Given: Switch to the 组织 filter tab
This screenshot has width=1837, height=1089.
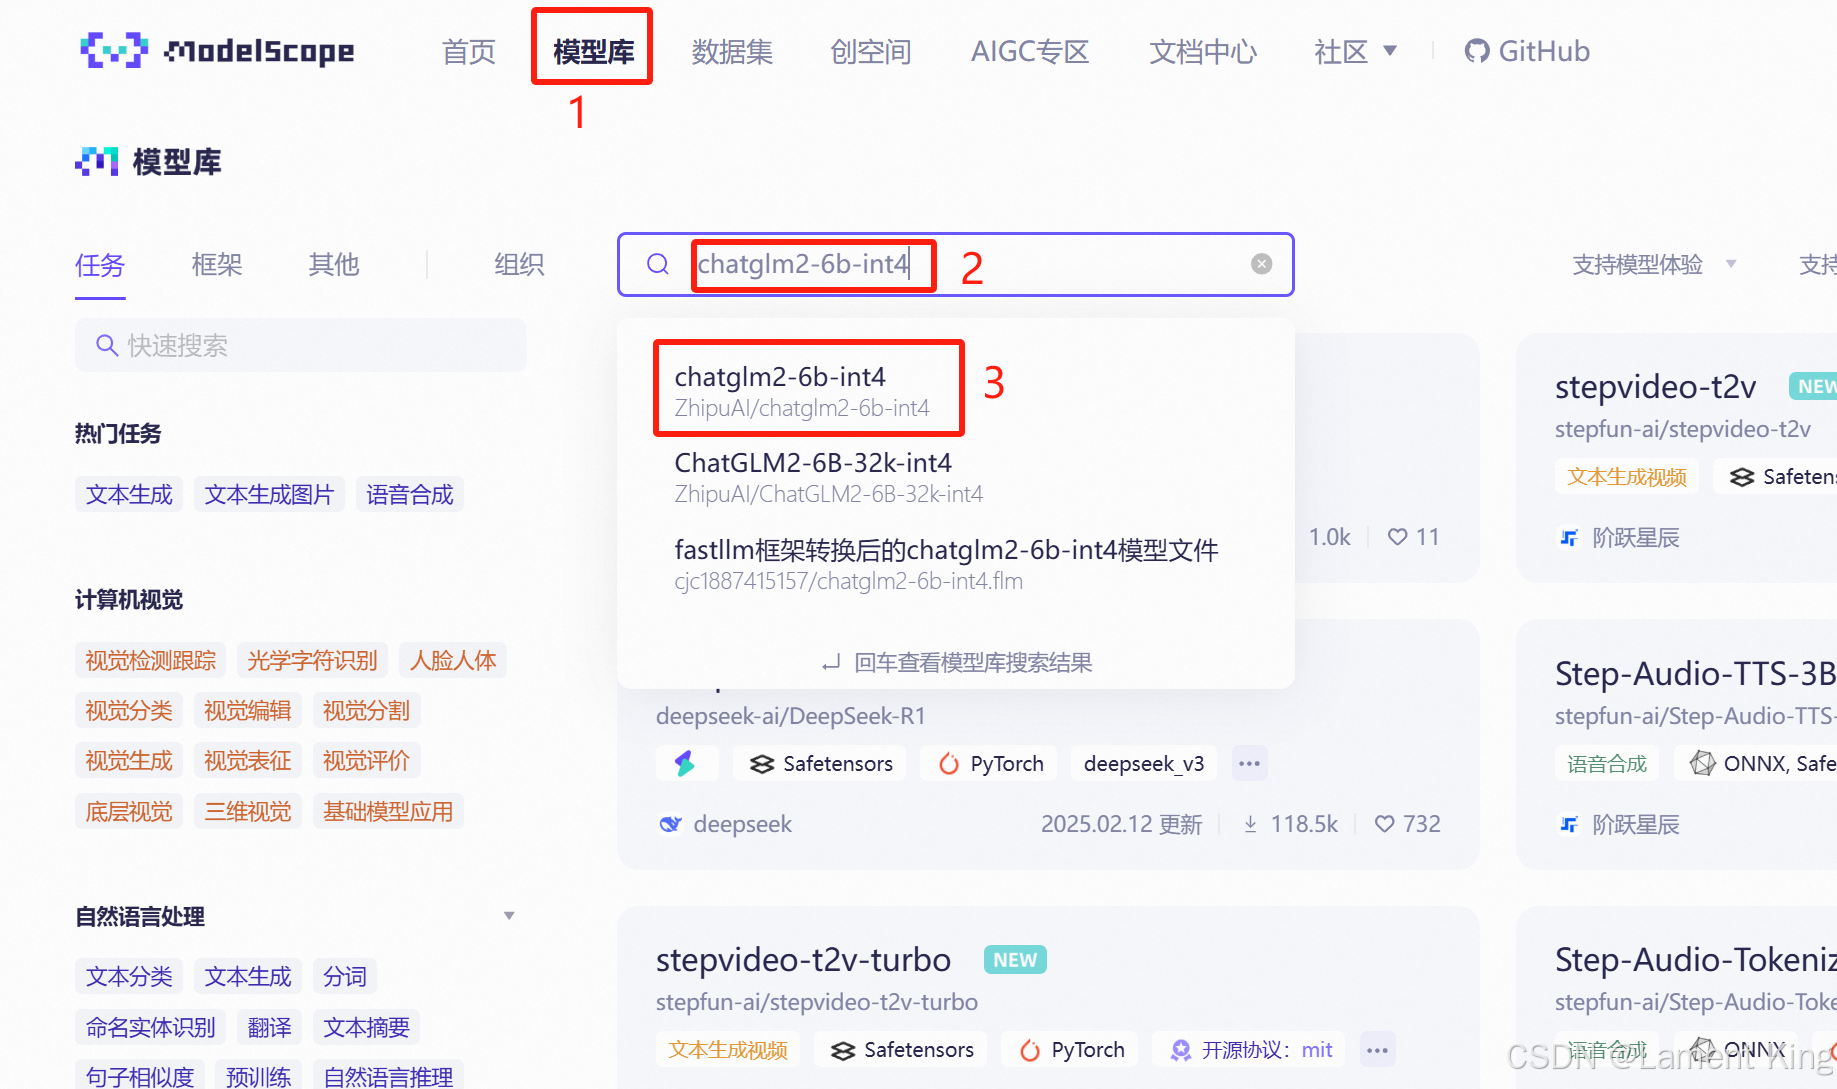Looking at the screenshot, I should click(519, 265).
